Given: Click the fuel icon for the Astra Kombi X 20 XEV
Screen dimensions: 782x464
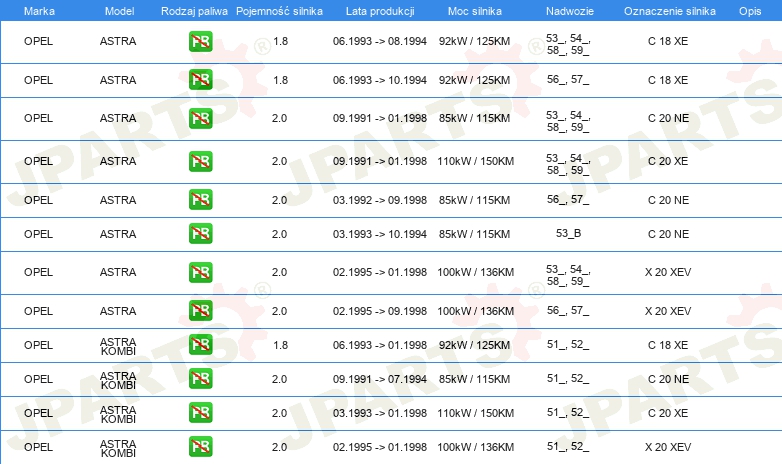Looking at the screenshot, I should point(200,447).
